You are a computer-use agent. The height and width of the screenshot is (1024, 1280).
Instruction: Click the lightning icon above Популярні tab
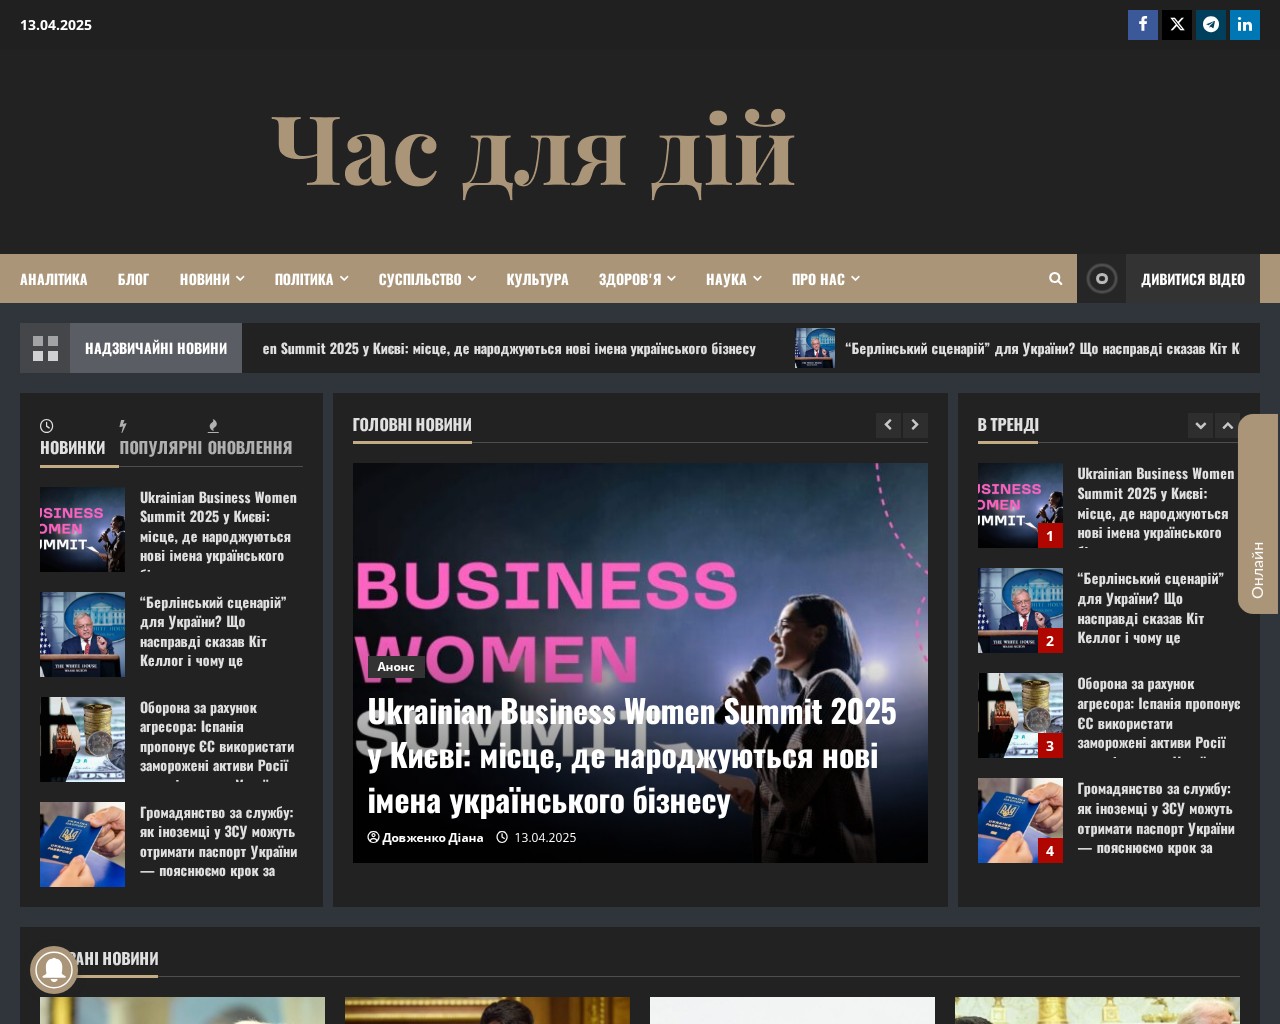pyautogui.click(x=123, y=426)
